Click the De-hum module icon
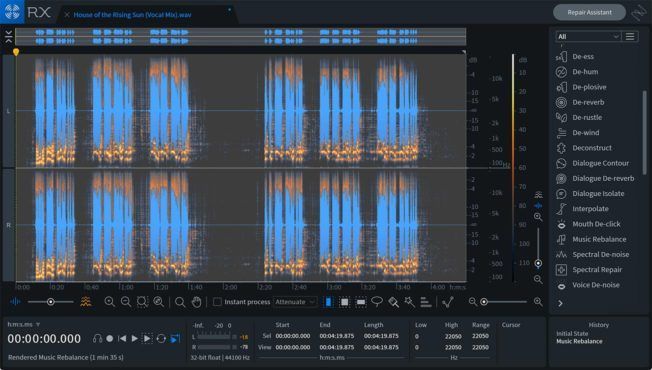This screenshot has height=370, width=652. pos(561,72)
